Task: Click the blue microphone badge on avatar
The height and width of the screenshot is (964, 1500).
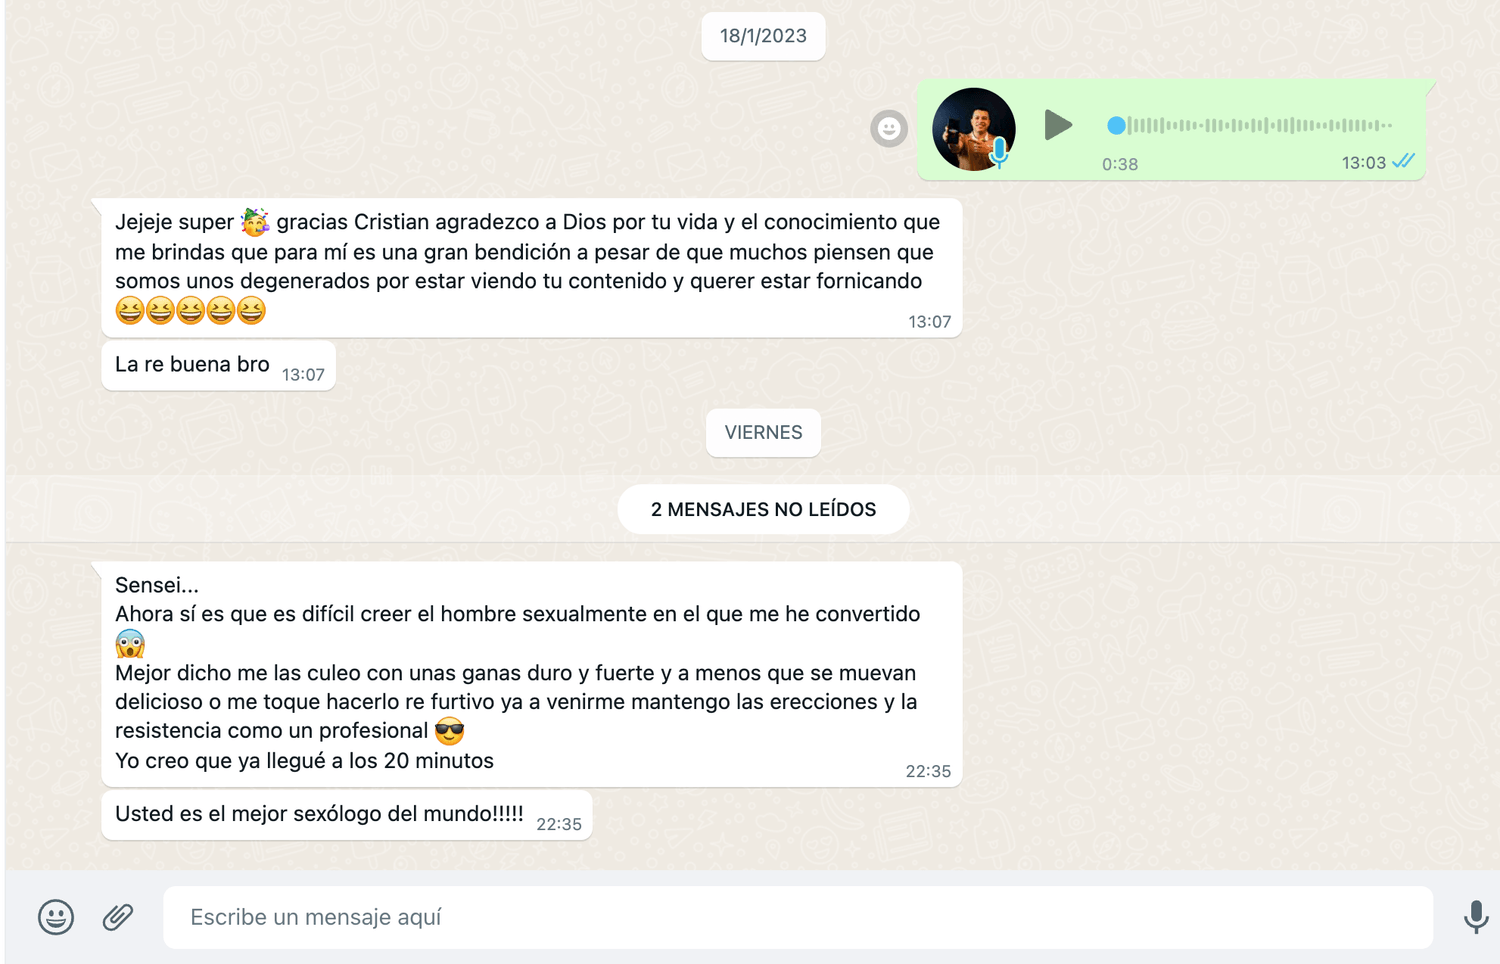Action: (999, 152)
